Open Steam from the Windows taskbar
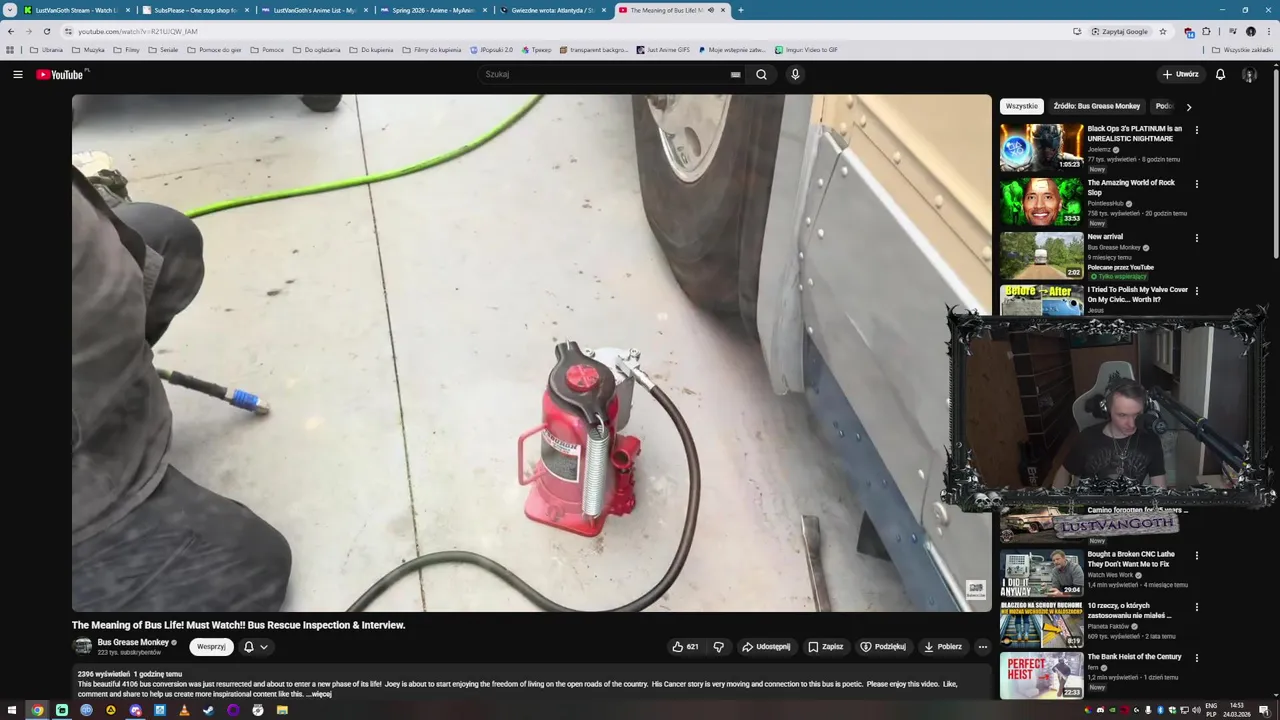Viewport: 1280px width, 720px height. coord(208,710)
